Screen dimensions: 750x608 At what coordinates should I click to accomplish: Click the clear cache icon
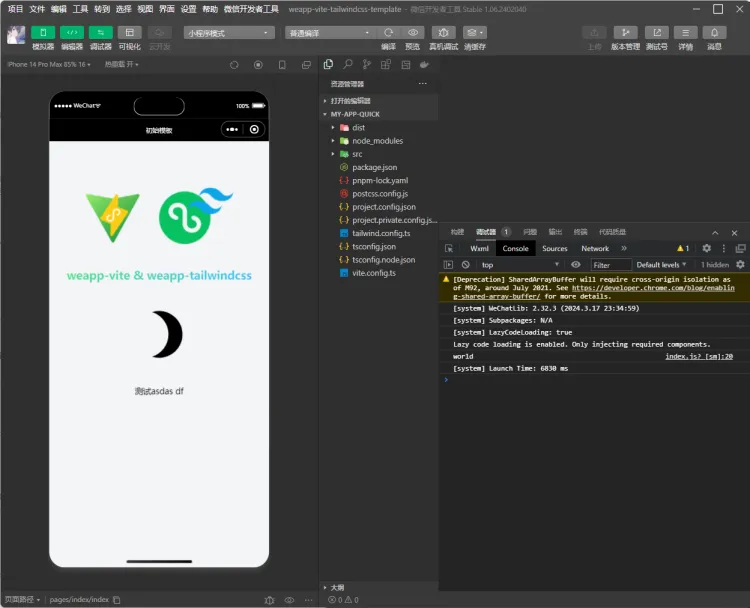click(475, 33)
